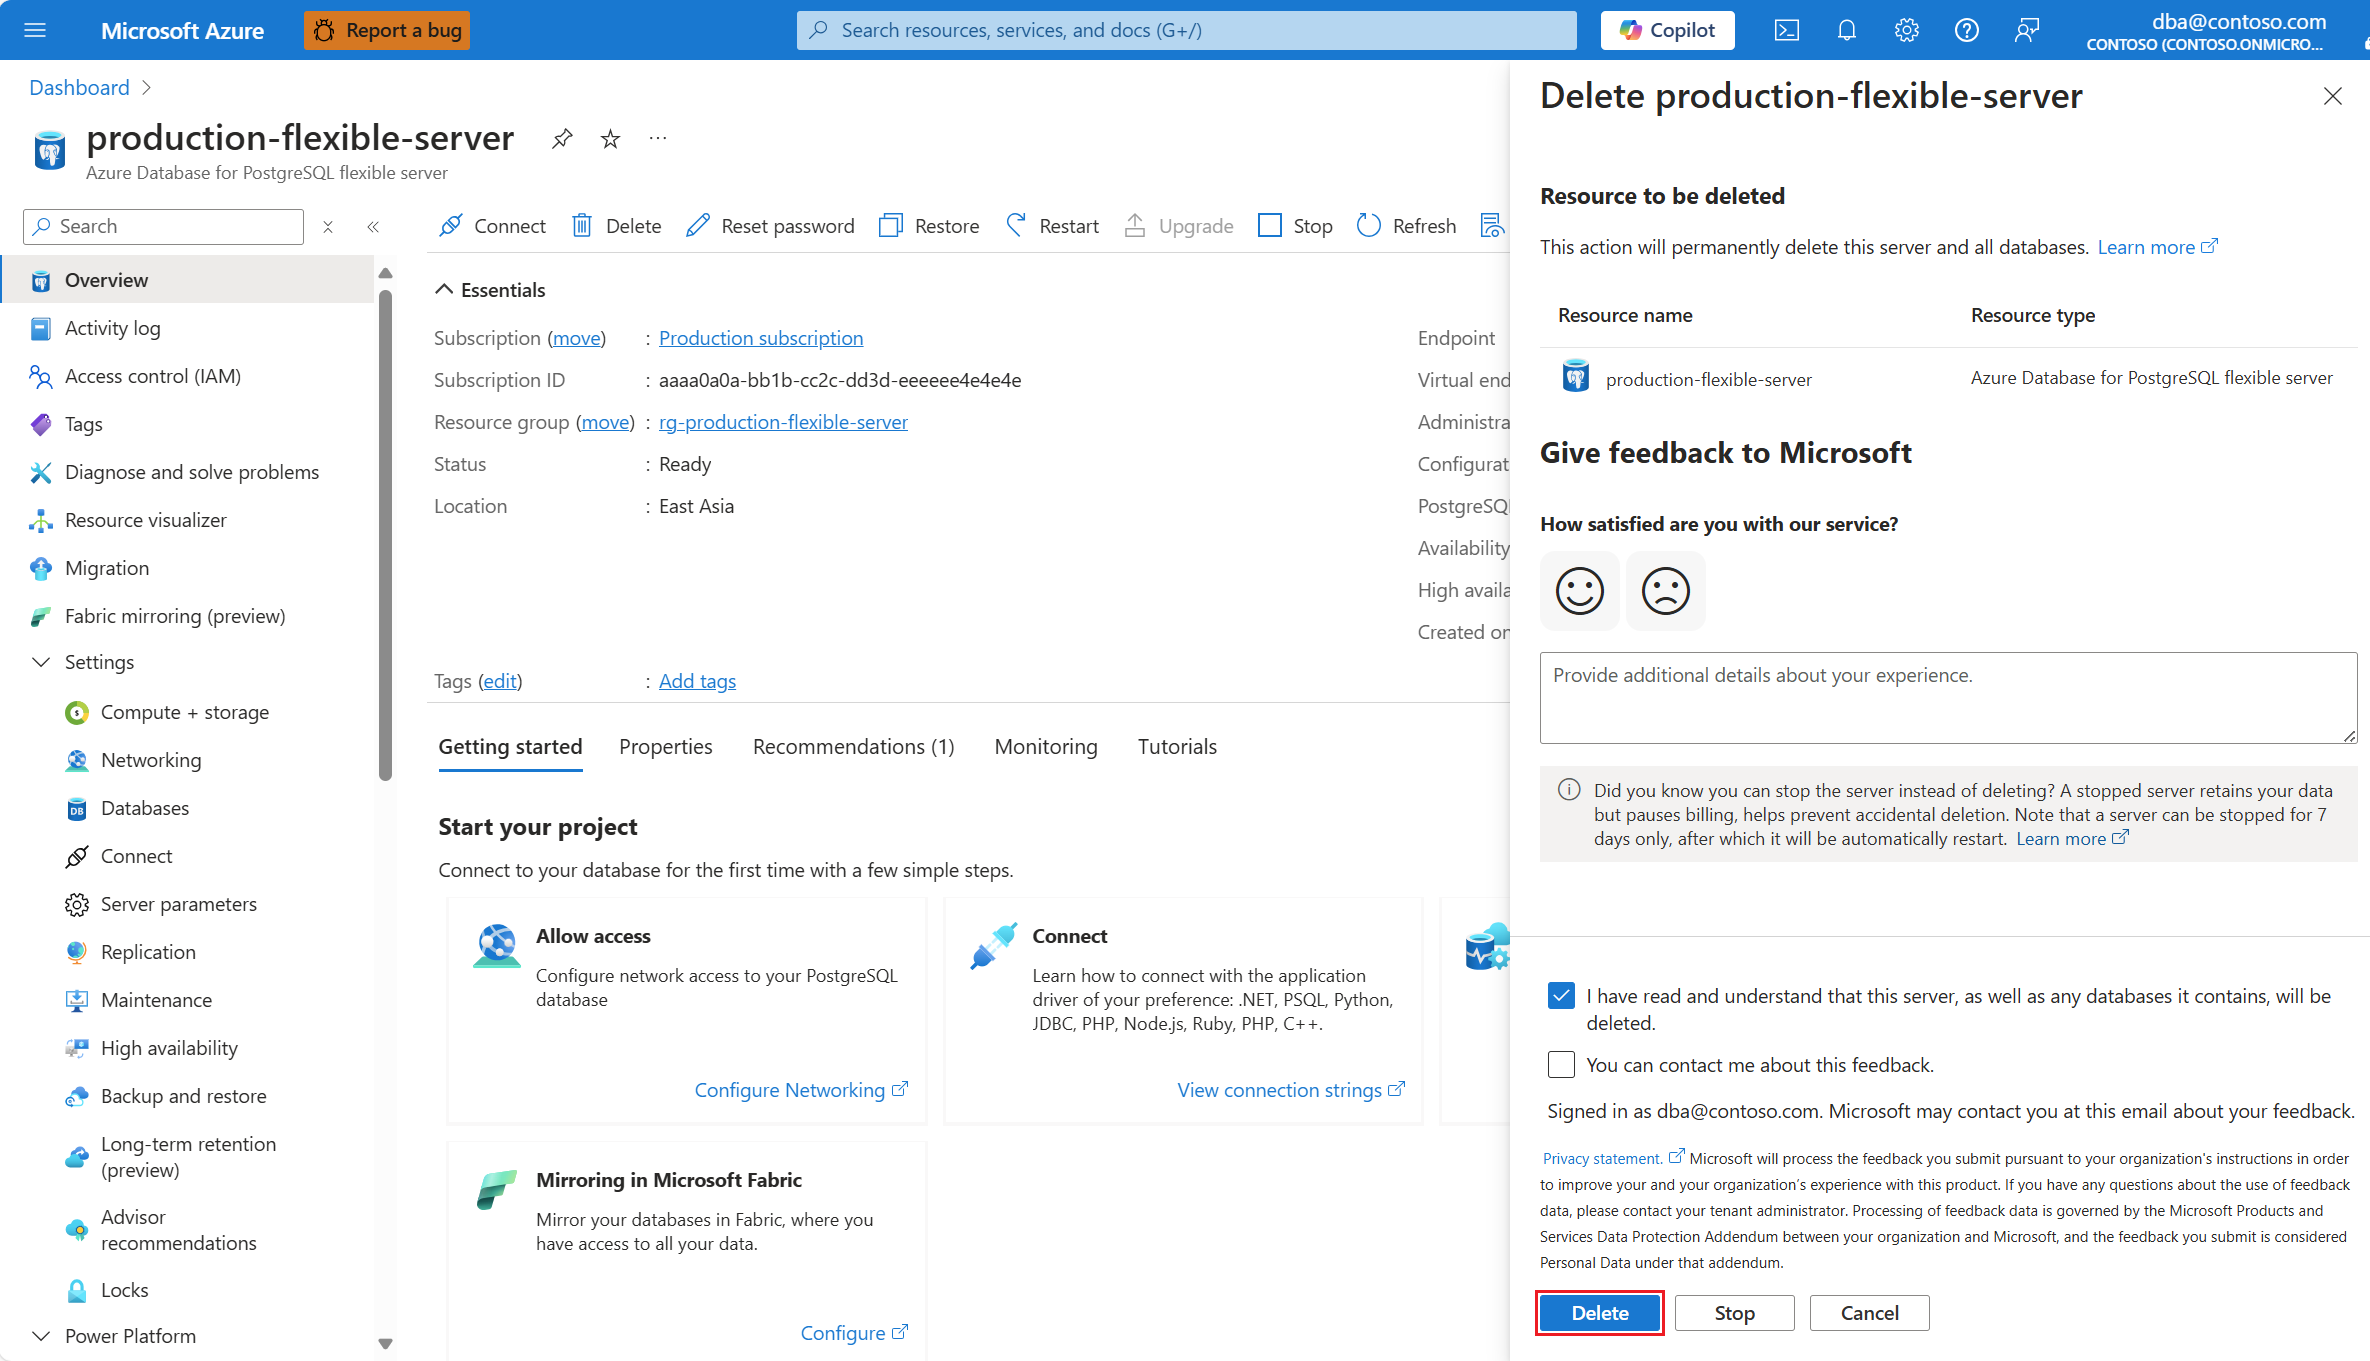This screenshot has width=2370, height=1361.
Task: Click the Cancel button
Action: [x=1869, y=1313]
